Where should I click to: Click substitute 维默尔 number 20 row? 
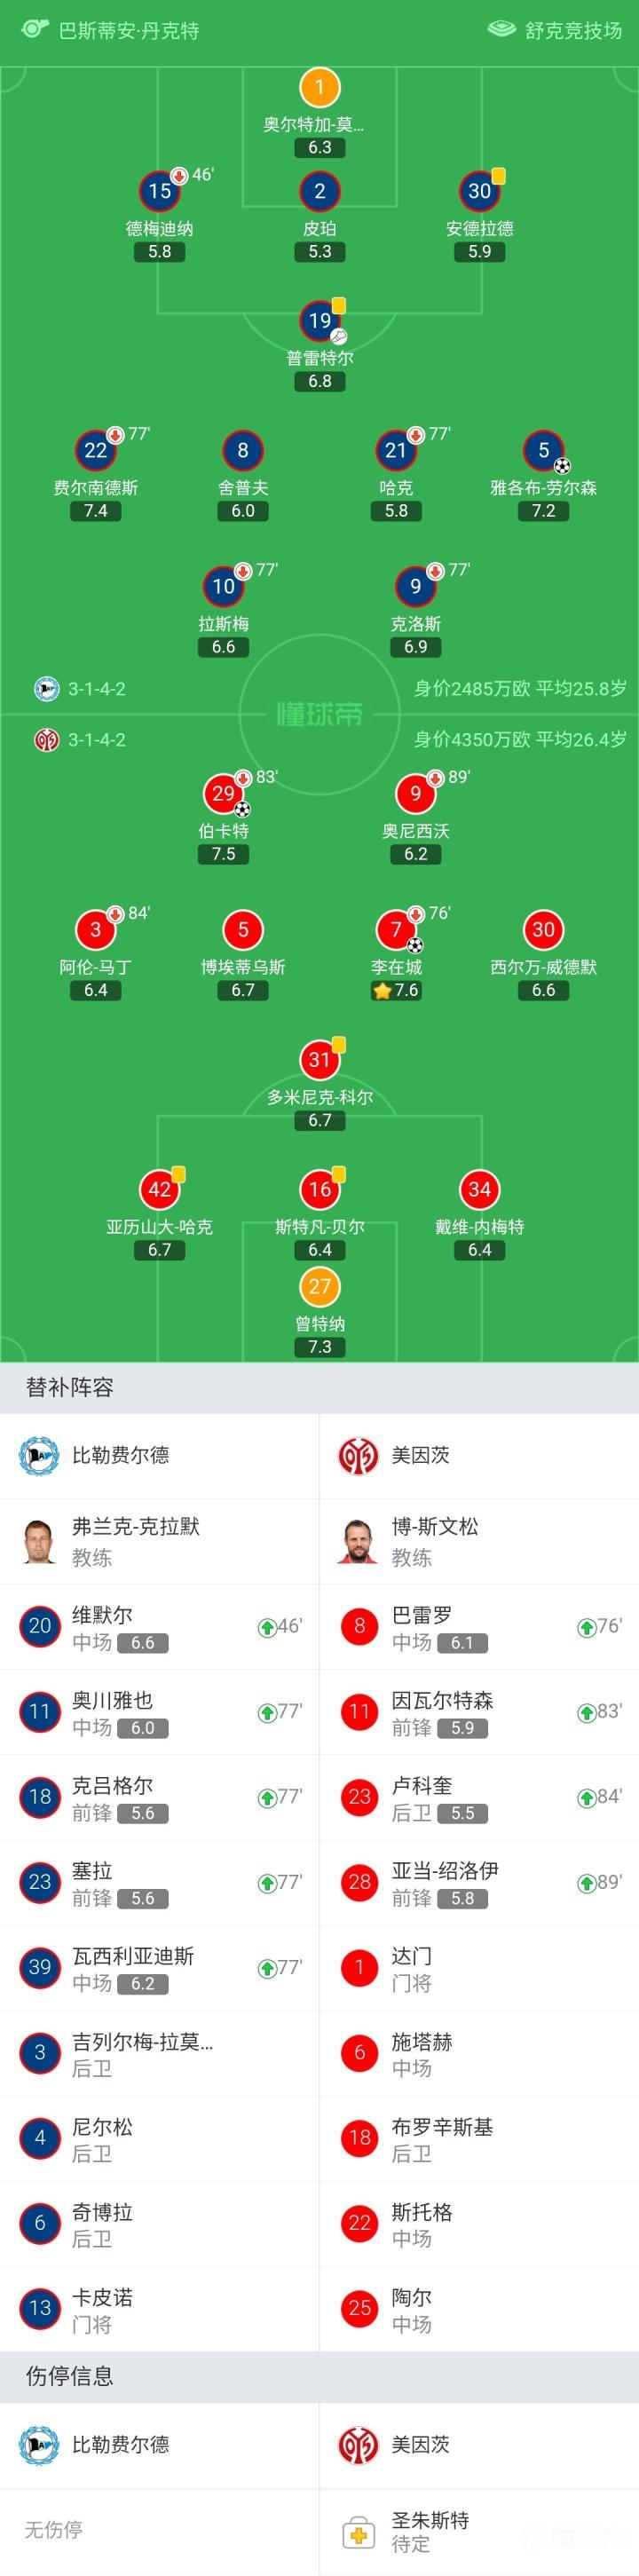[x=160, y=1627]
